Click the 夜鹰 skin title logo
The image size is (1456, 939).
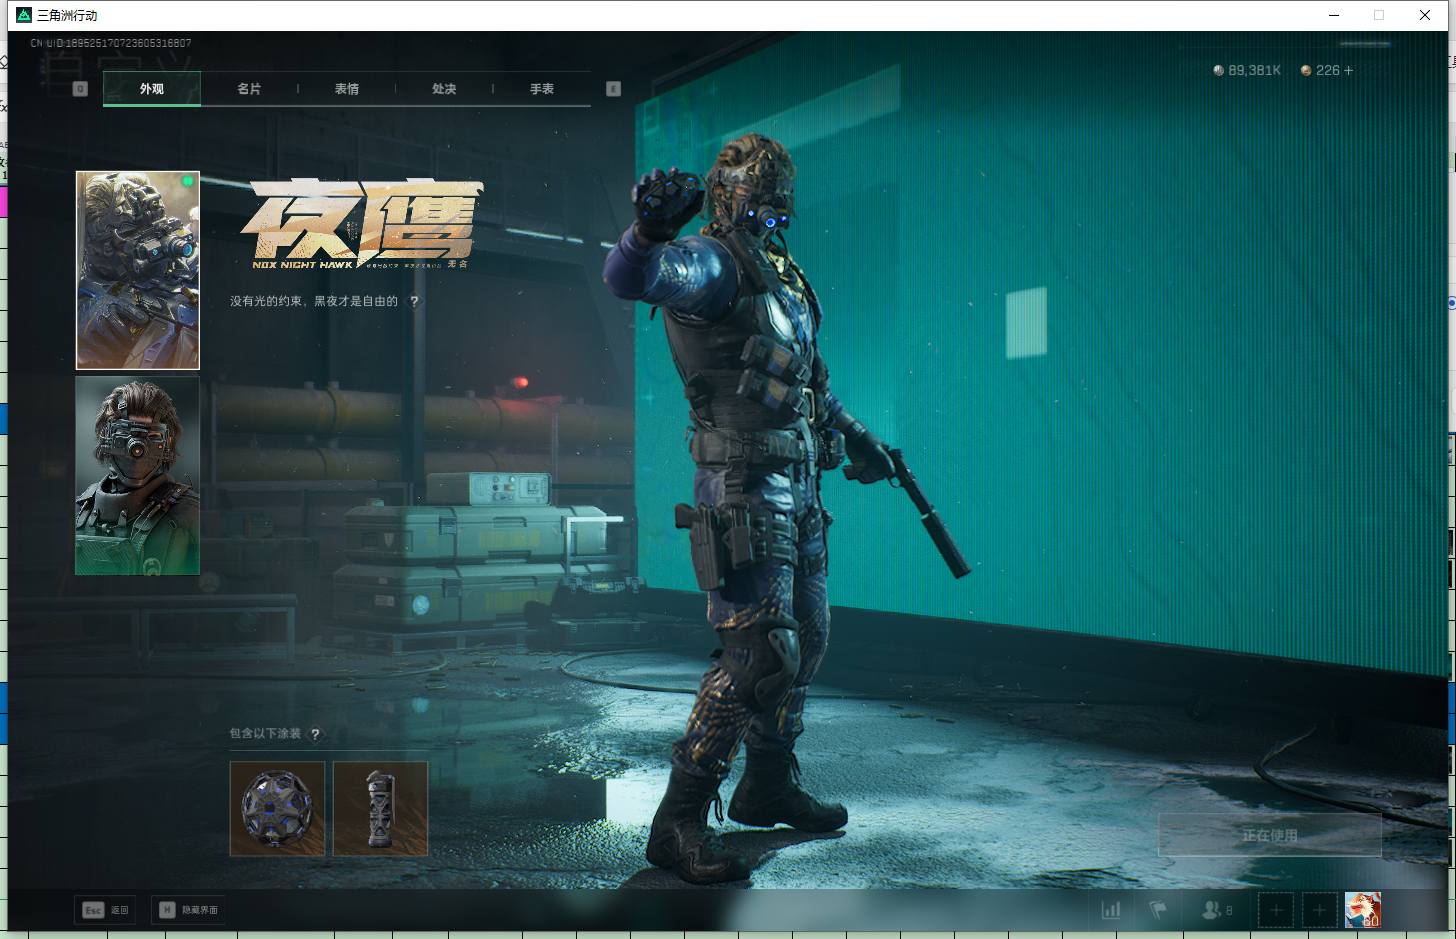click(362, 224)
